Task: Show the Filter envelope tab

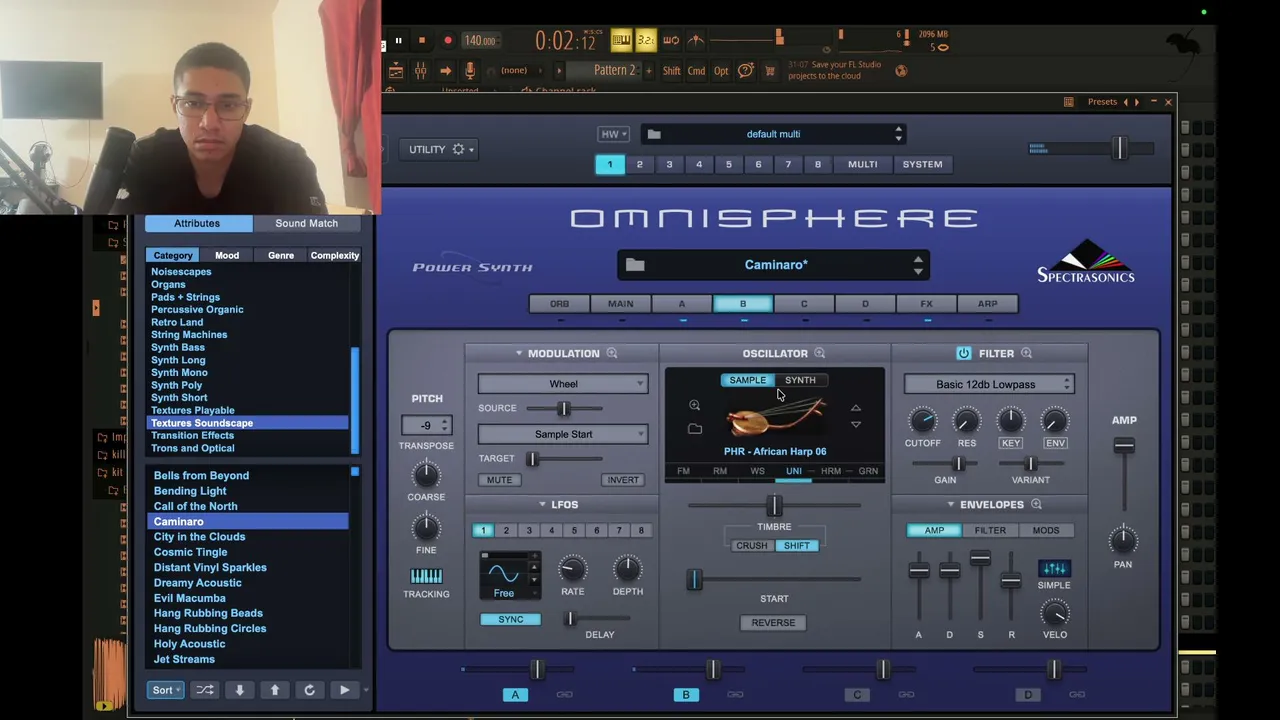Action: coord(990,531)
